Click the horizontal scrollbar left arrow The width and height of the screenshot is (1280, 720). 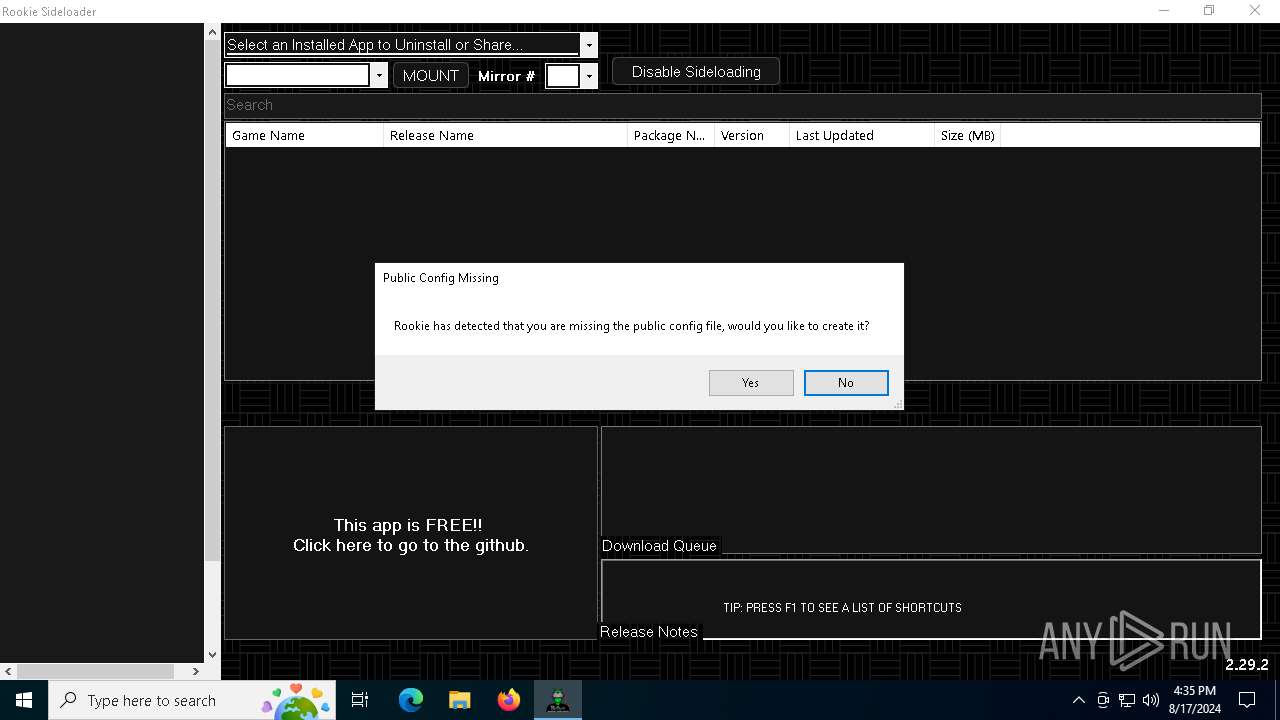pyautogui.click(x=9, y=672)
